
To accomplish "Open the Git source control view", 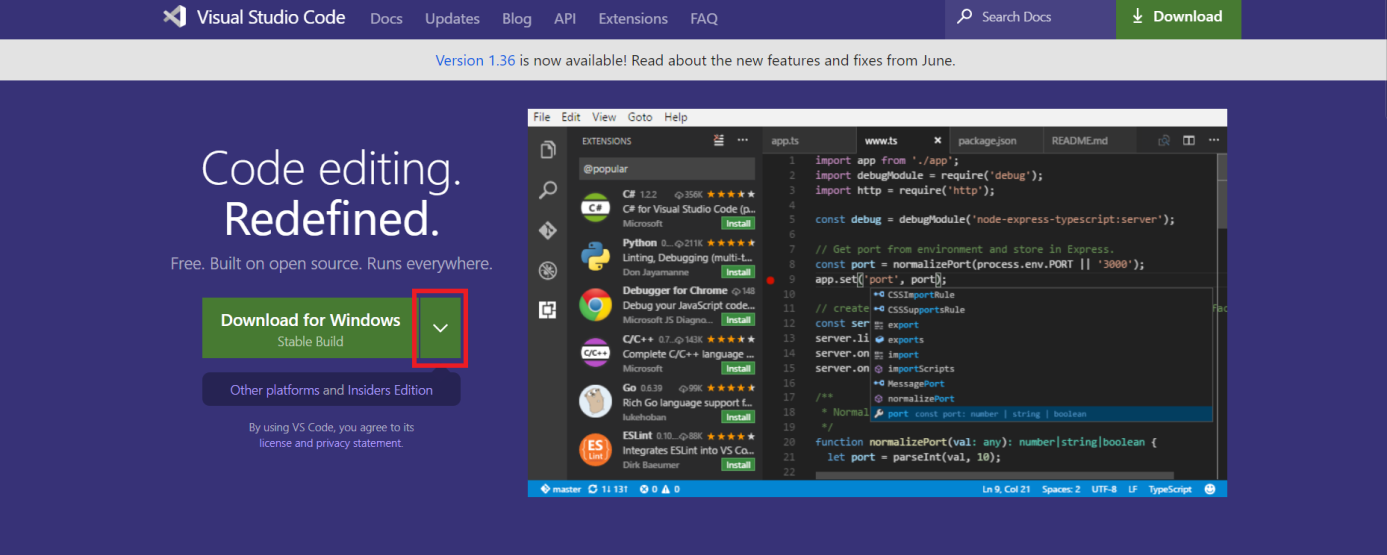I will tap(547, 230).
